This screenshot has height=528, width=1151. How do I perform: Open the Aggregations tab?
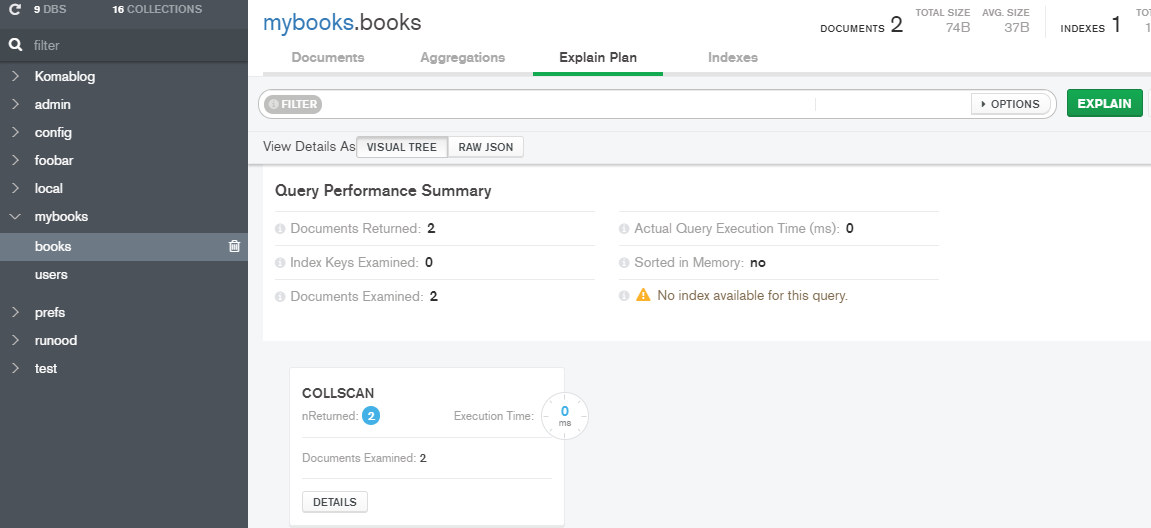pos(462,58)
